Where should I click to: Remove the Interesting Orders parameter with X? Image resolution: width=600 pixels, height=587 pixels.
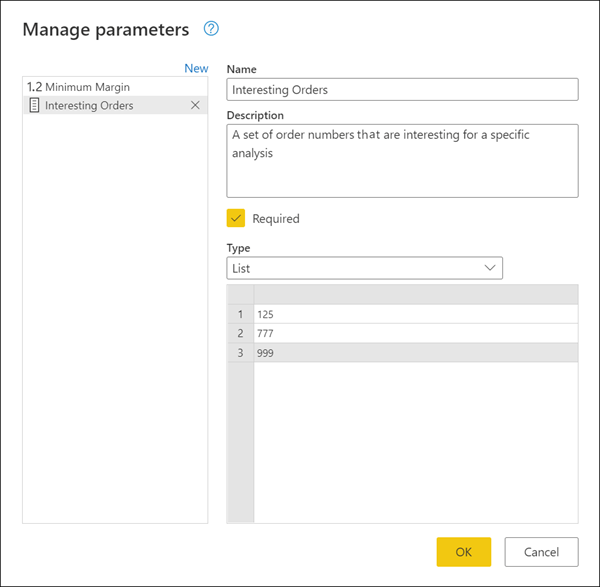pyautogui.click(x=195, y=105)
